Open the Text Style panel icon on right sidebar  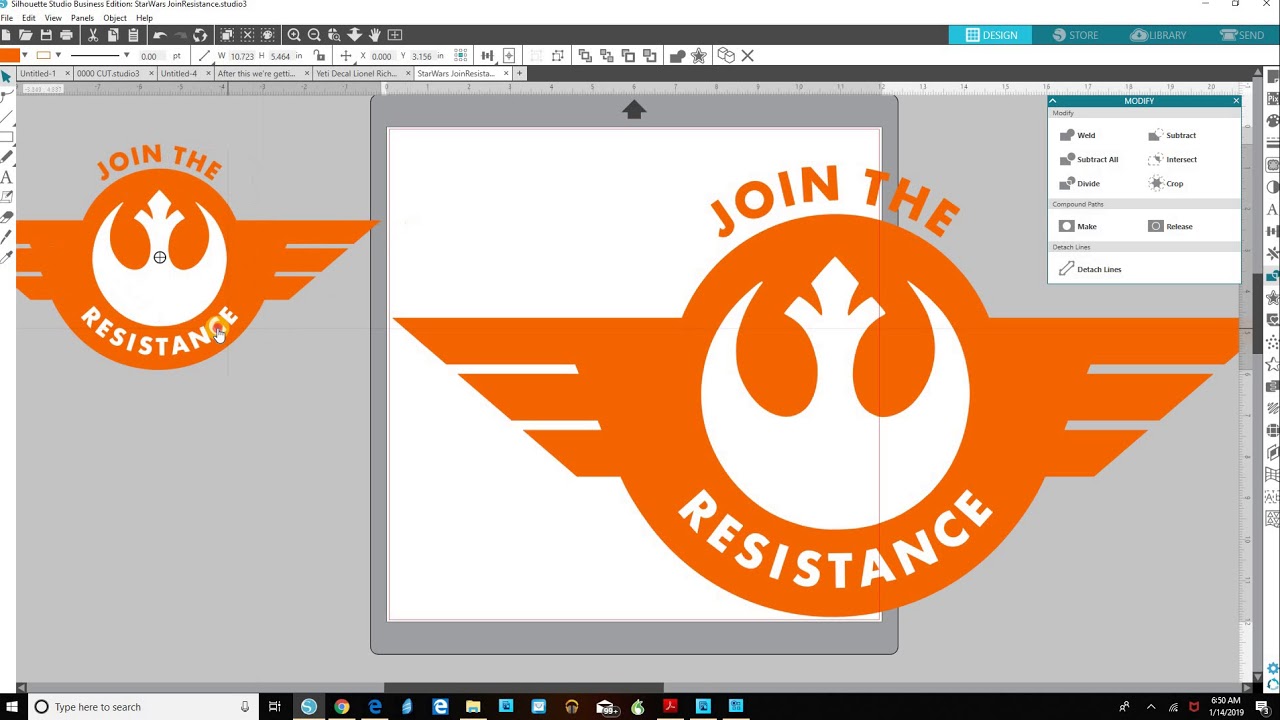click(x=1272, y=210)
